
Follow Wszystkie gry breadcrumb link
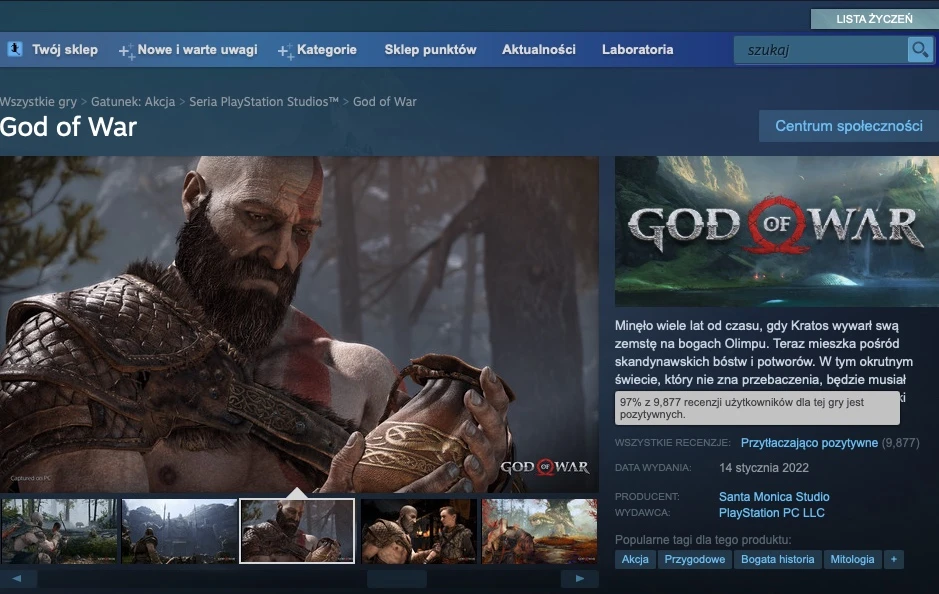pyautogui.click(x=38, y=102)
